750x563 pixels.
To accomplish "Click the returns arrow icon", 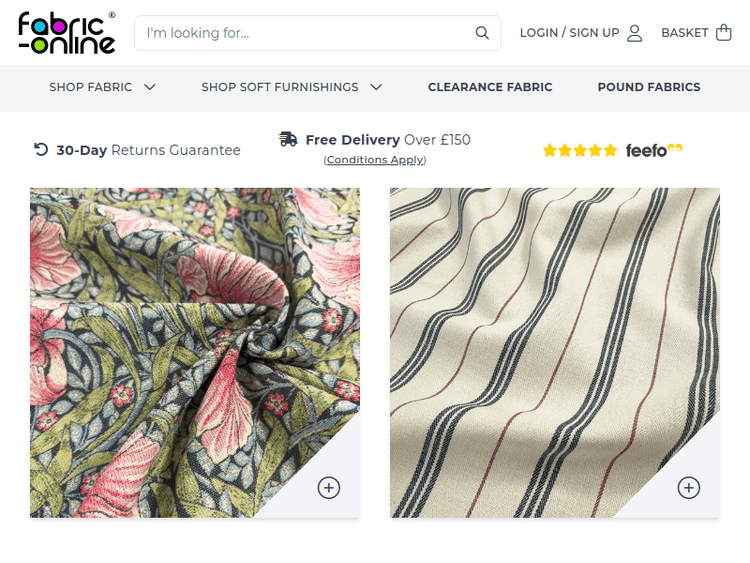I will point(41,149).
